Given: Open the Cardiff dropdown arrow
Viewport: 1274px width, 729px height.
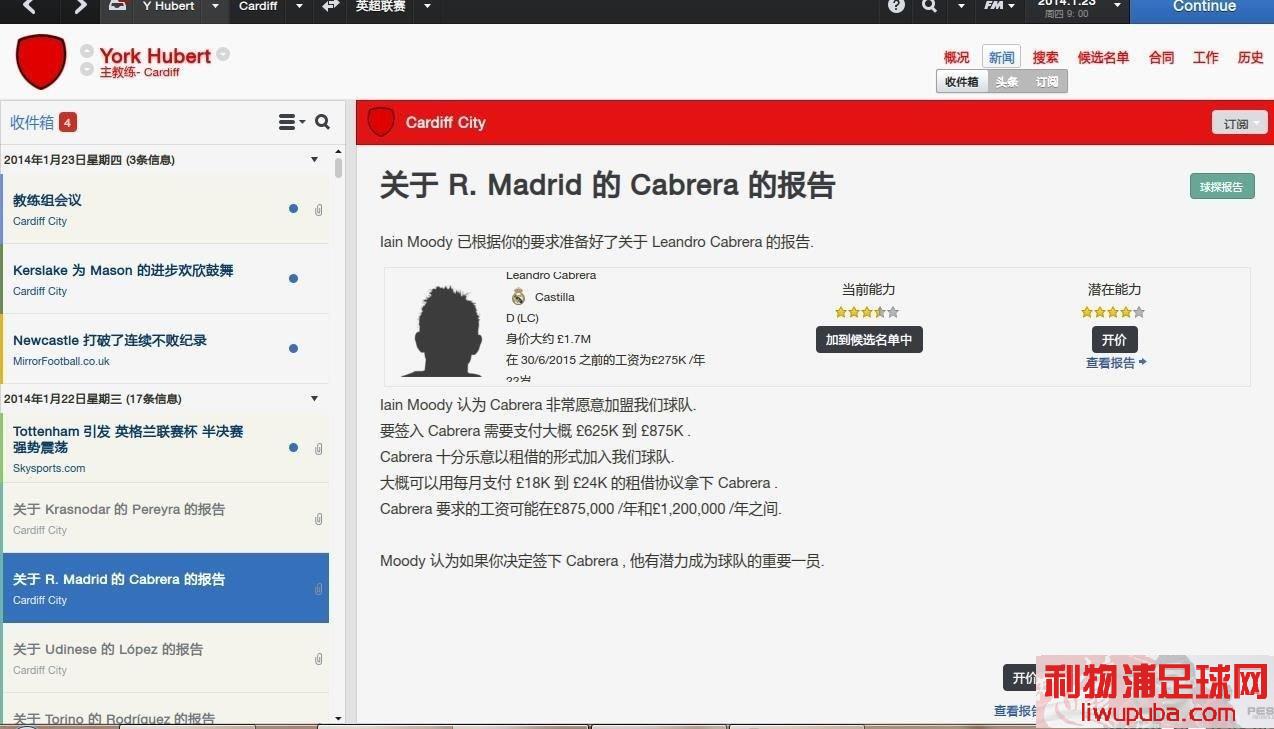Looking at the screenshot, I should 298,7.
